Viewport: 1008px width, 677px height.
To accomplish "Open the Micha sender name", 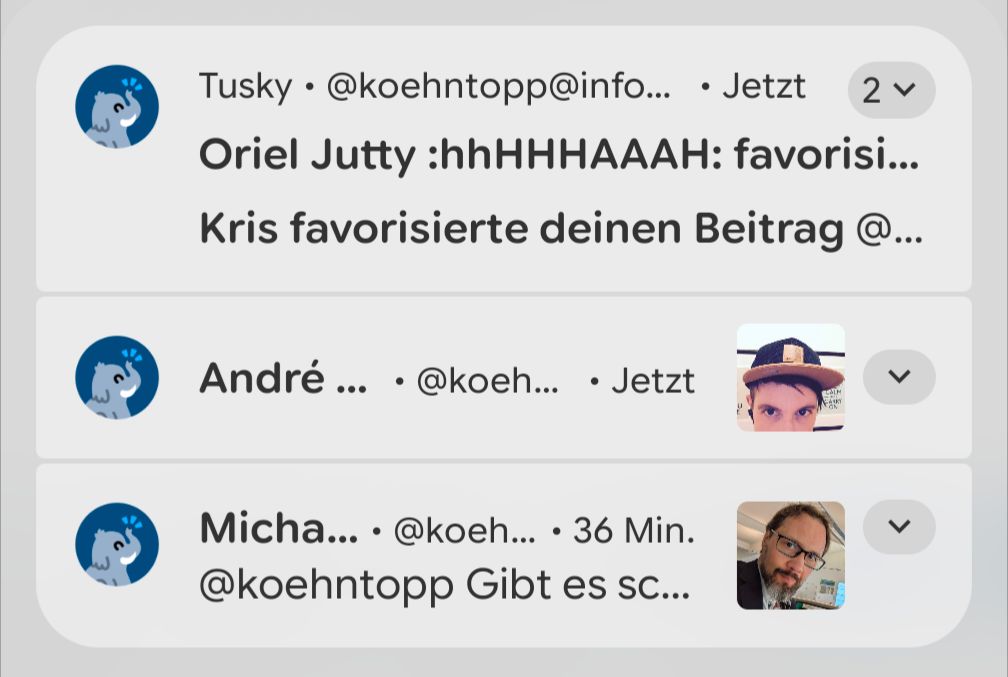I will [x=278, y=528].
